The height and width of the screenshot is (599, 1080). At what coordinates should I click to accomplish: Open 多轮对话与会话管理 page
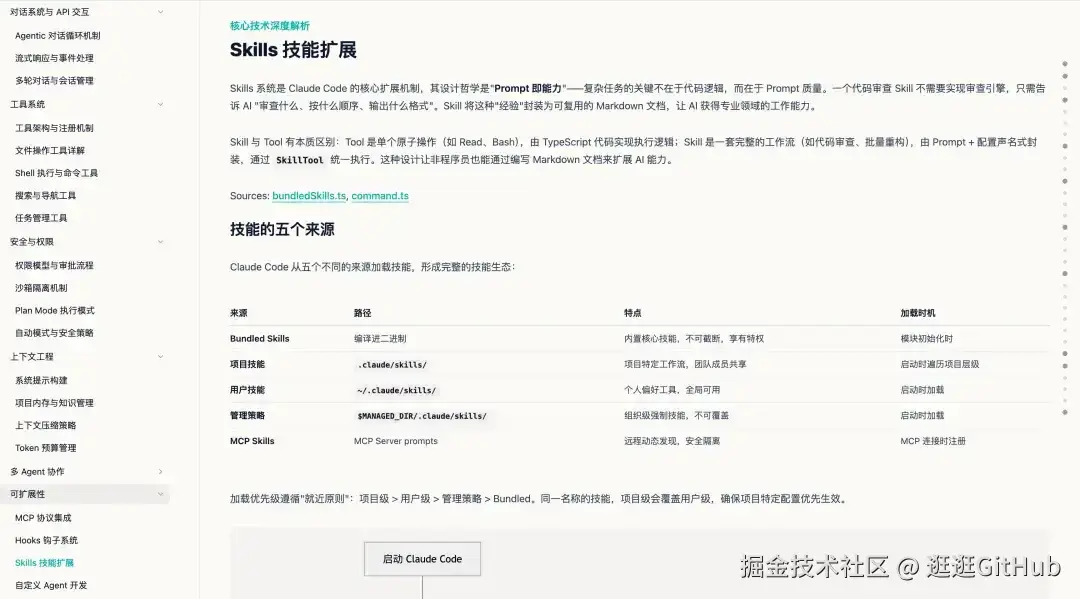pos(54,81)
